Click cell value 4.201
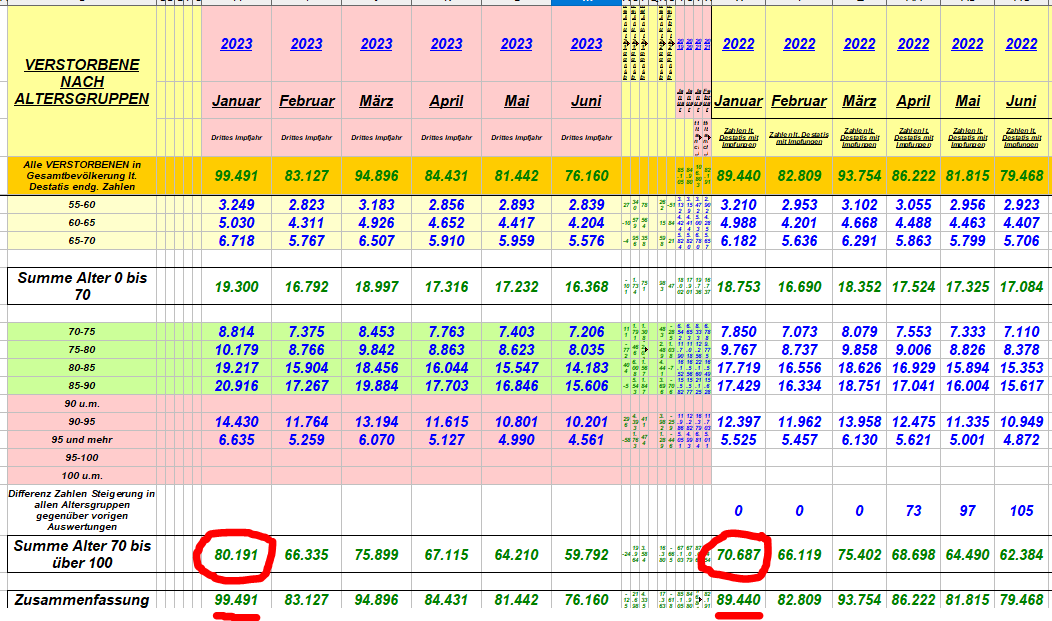Screen dimensions: 1052x621 point(799,223)
